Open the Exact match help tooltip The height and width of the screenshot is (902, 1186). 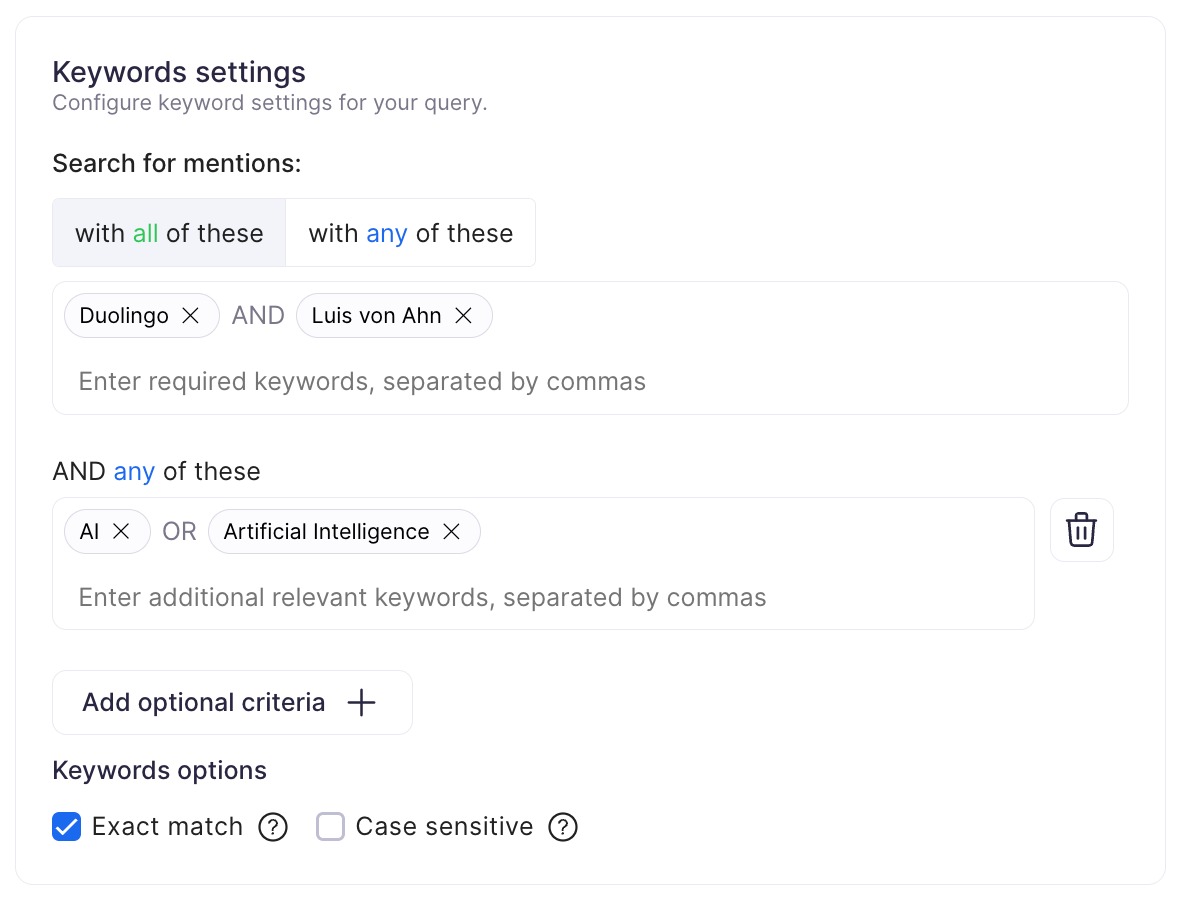coord(272,827)
